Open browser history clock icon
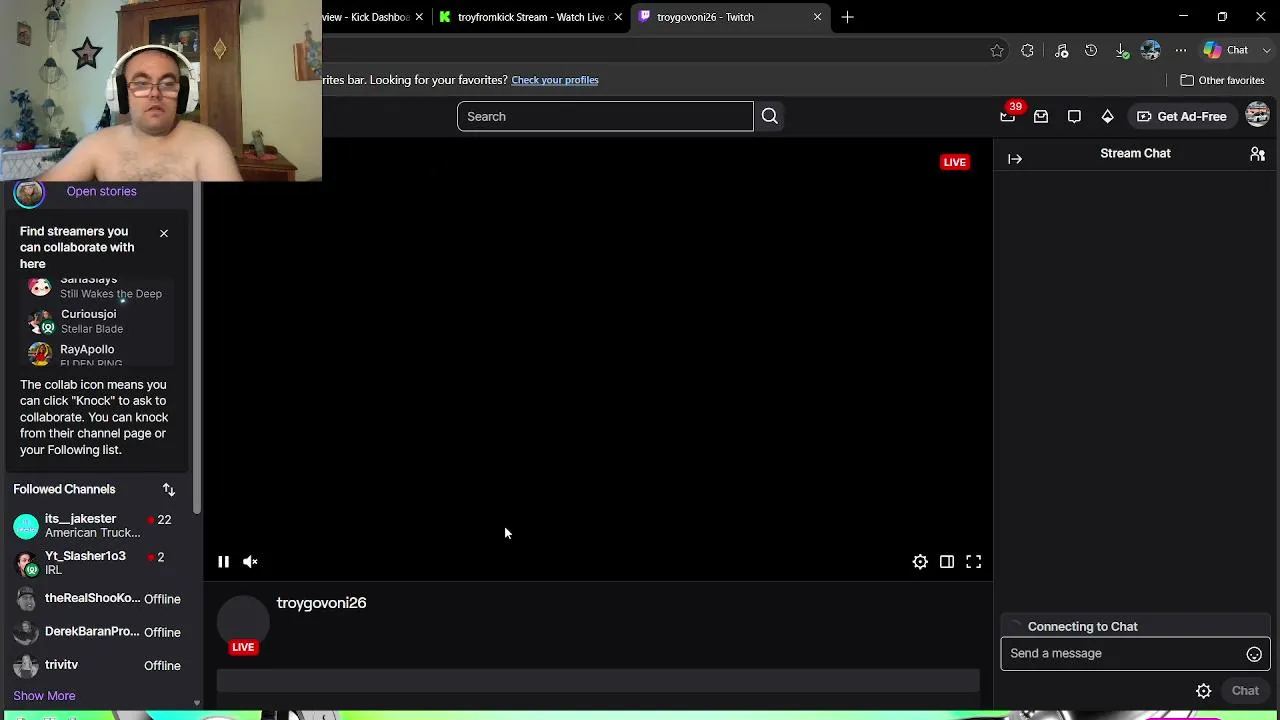This screenshot has width=1280, height=720. point(1091,51)
